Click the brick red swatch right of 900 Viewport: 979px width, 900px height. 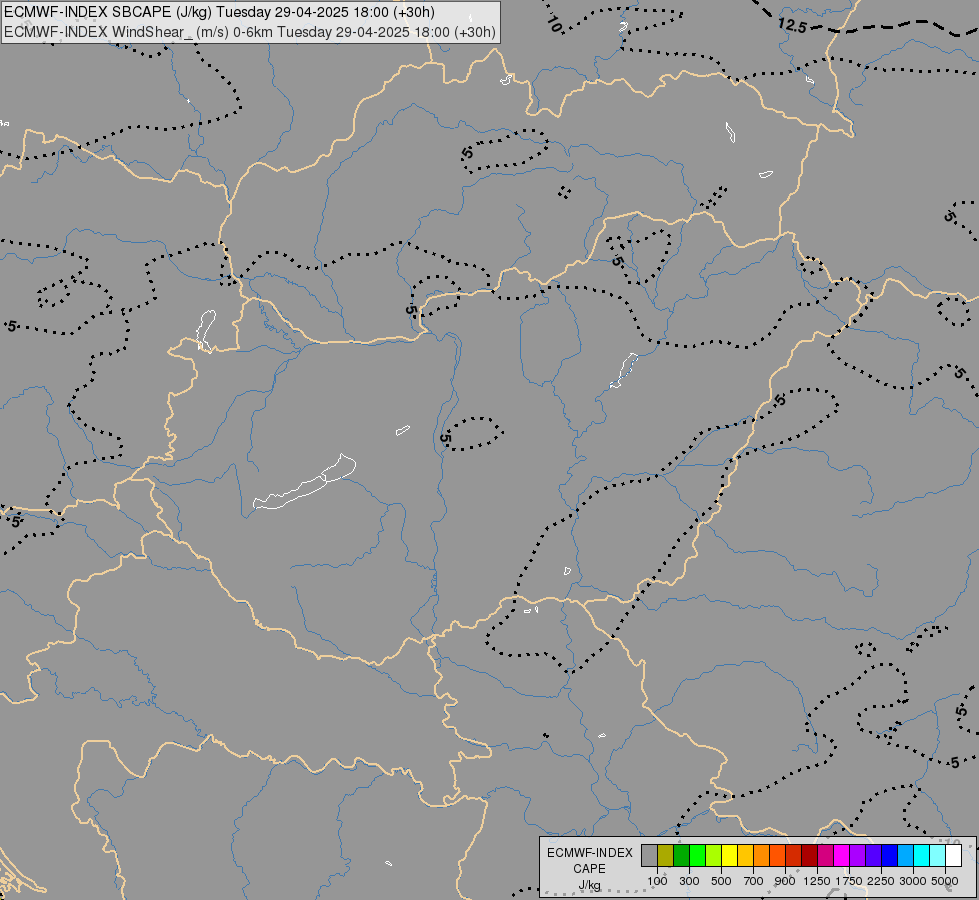point(794,856)
